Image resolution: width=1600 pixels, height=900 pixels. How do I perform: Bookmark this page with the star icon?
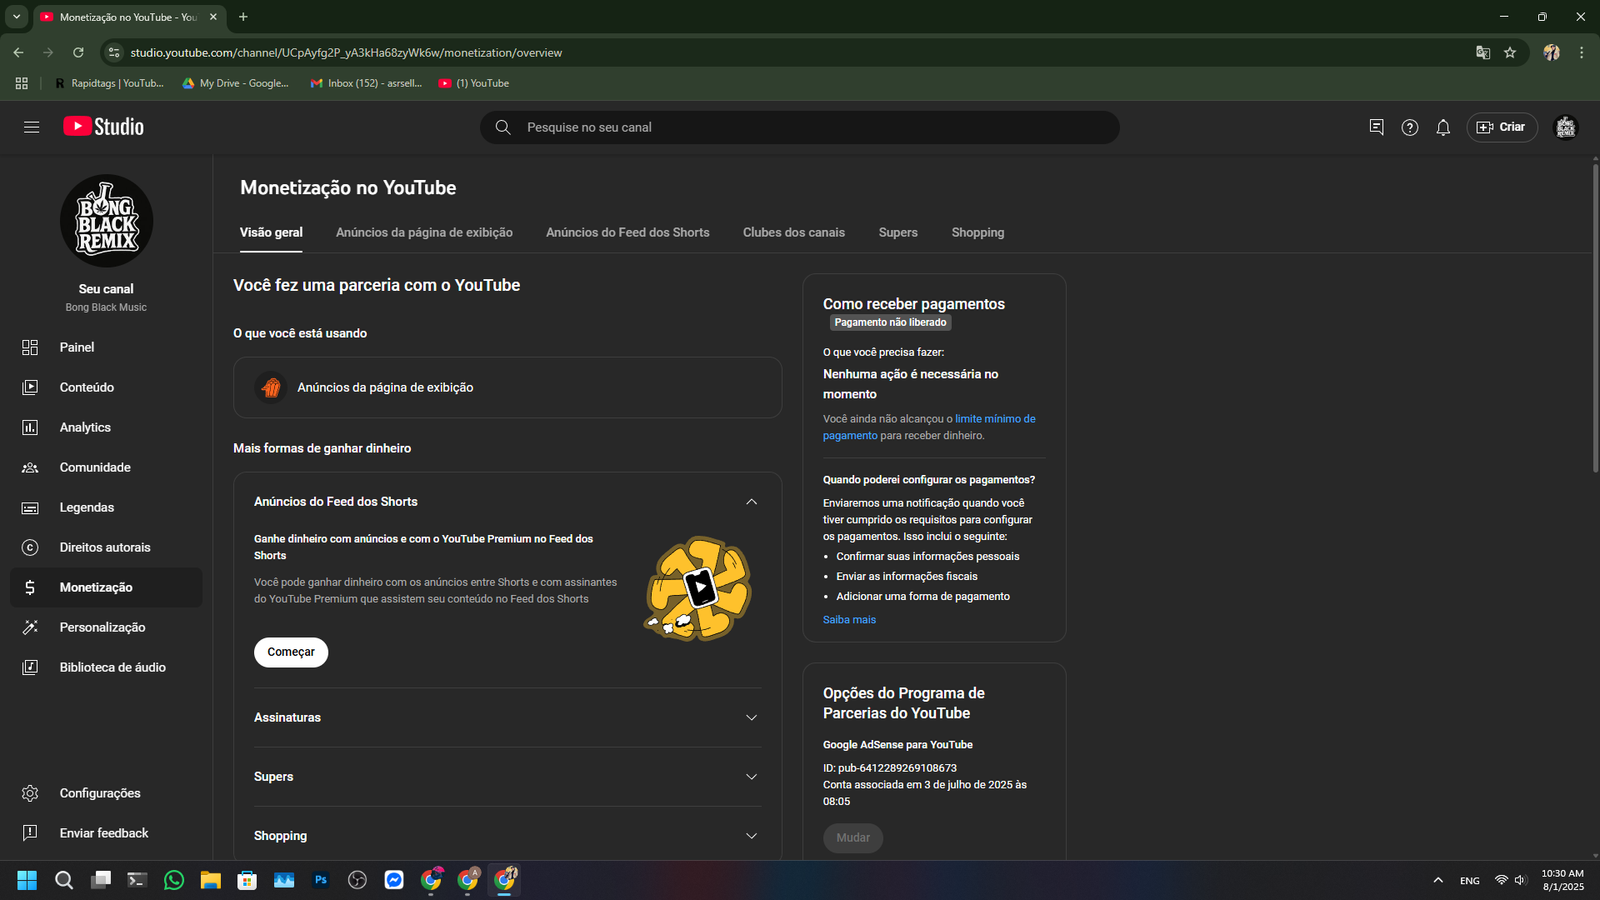tap(1510, 52)
